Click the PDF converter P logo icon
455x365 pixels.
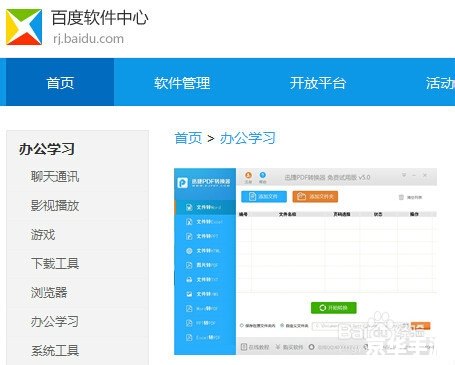pos(182,182)
